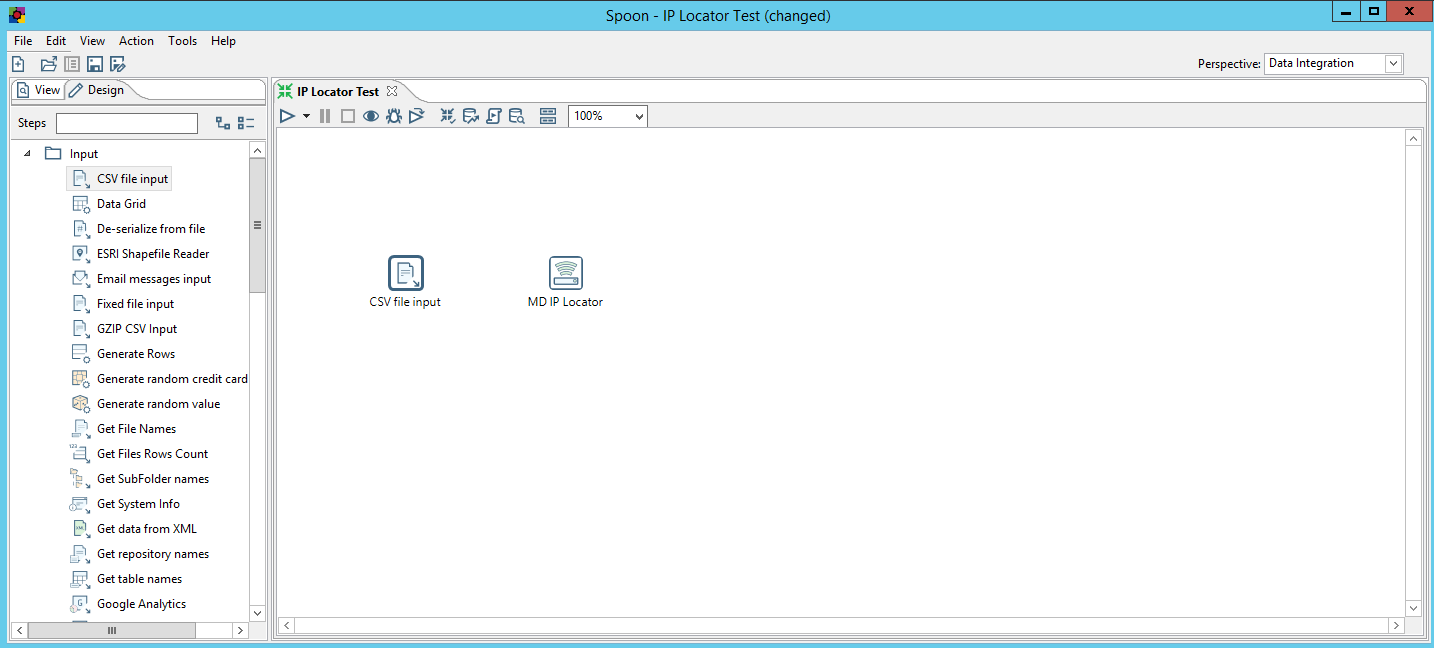Open the run options dropdown arrow
Screen dimensions: 1434x648
(306, 116)
